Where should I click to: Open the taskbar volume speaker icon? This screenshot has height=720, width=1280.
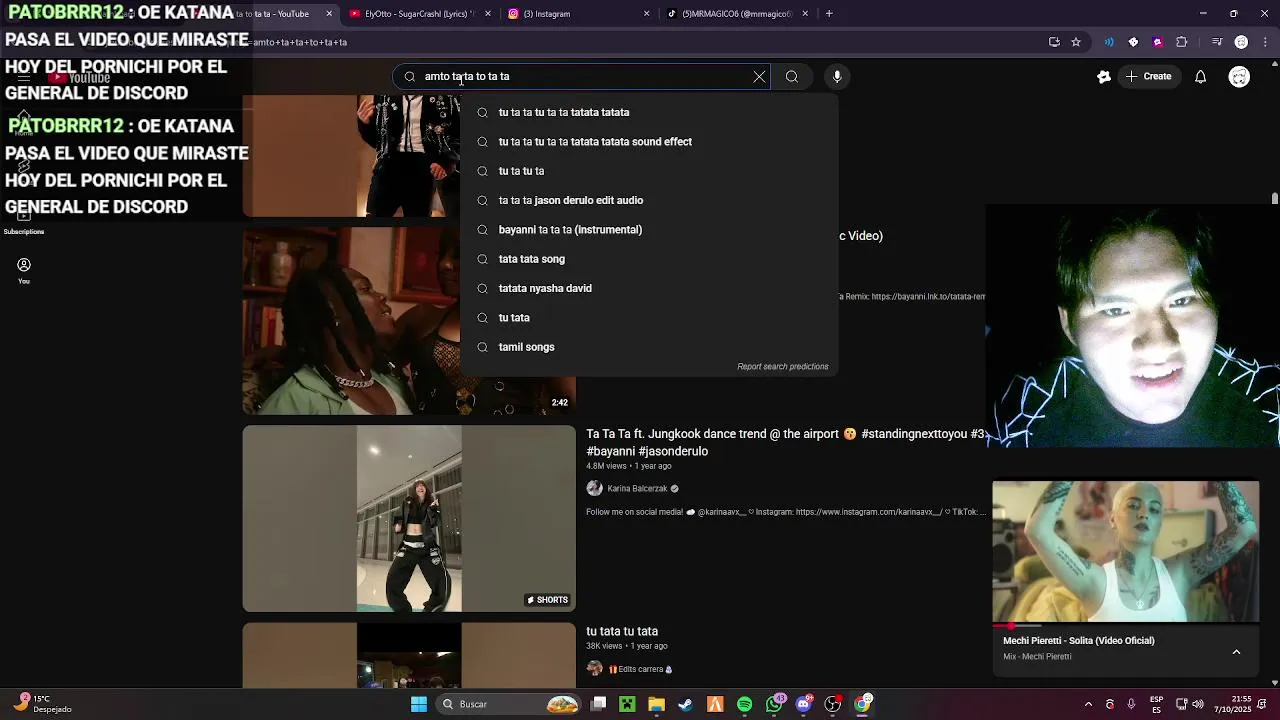click(x=1198, y=704)
